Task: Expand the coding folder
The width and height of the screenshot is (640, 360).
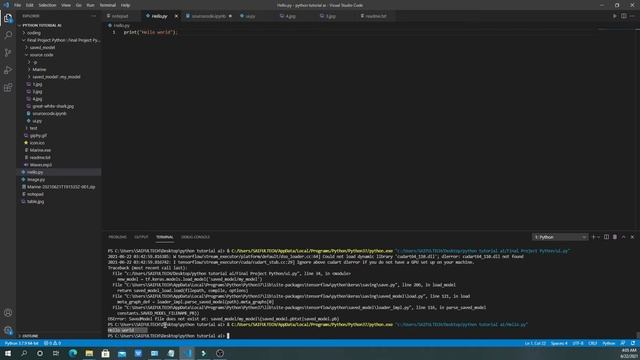Action: coord(33,33)
